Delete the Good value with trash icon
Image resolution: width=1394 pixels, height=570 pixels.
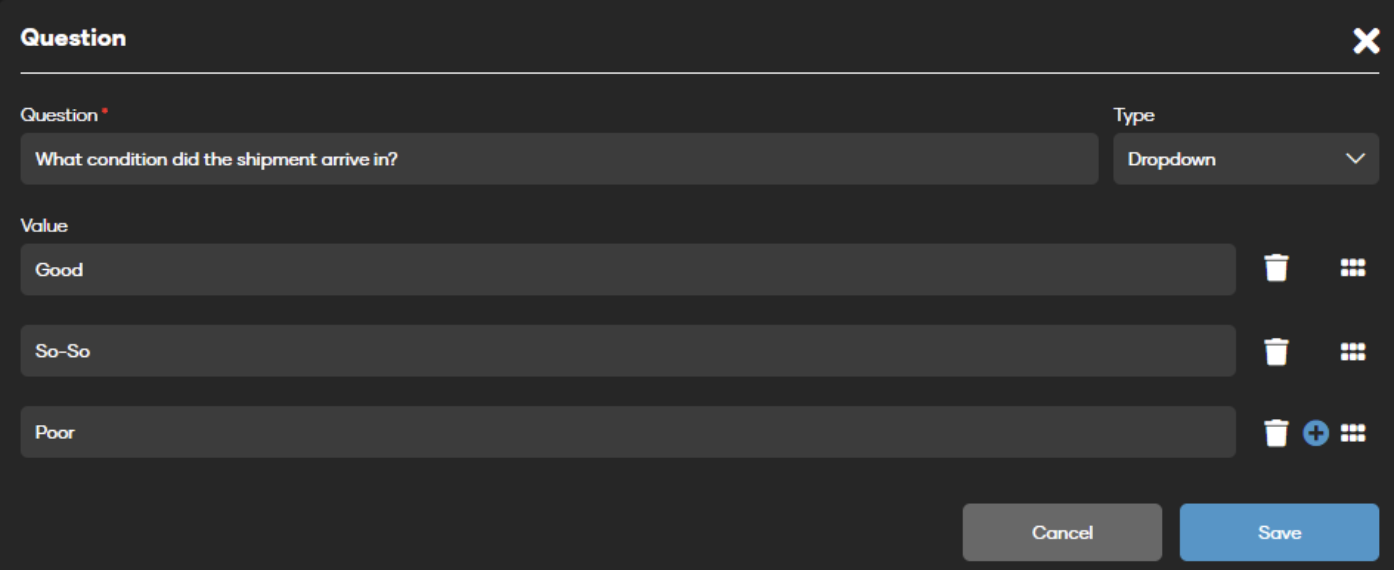point(1276,268)
